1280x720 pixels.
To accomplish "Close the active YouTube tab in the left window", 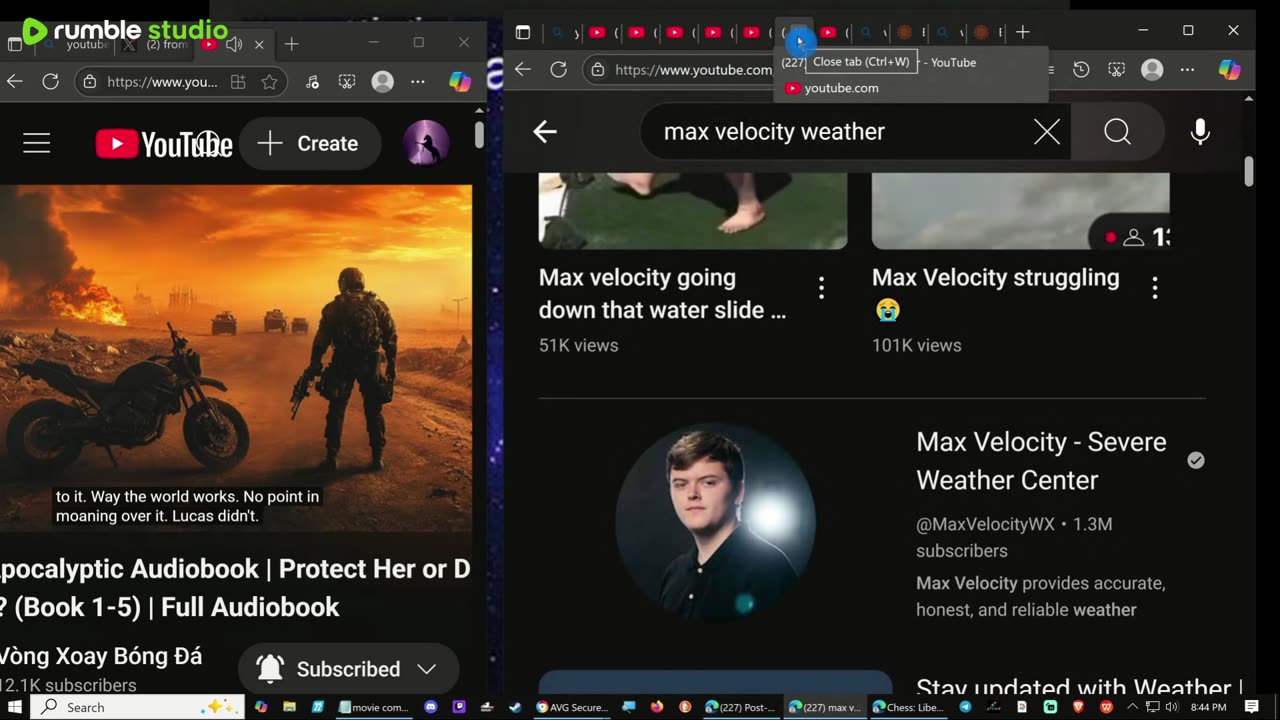I will pyautogui.click(x=259, y=44).
